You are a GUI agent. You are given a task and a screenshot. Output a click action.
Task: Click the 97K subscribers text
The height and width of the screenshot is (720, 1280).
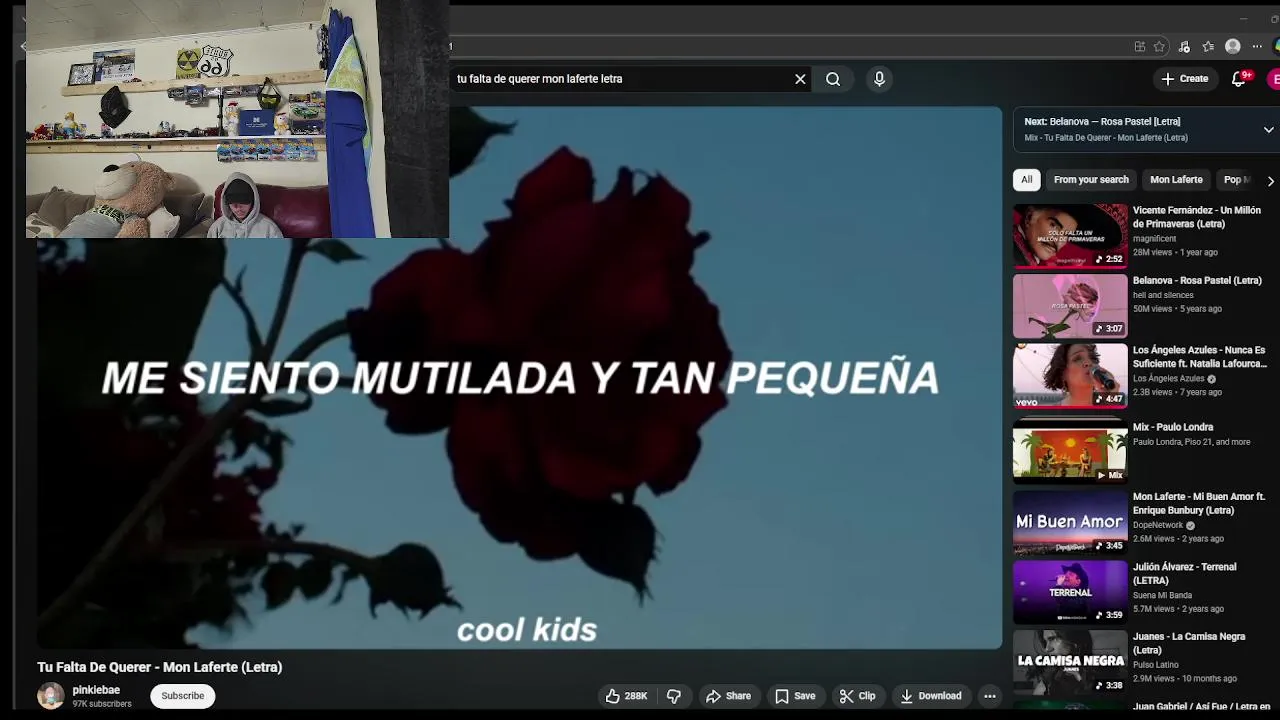102,704
